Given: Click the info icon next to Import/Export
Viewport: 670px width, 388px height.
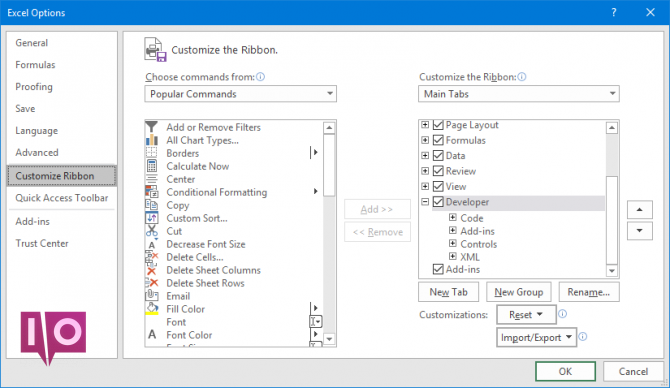Looking at the screenshot, I should pyautogui.click(x=583, y=337).
